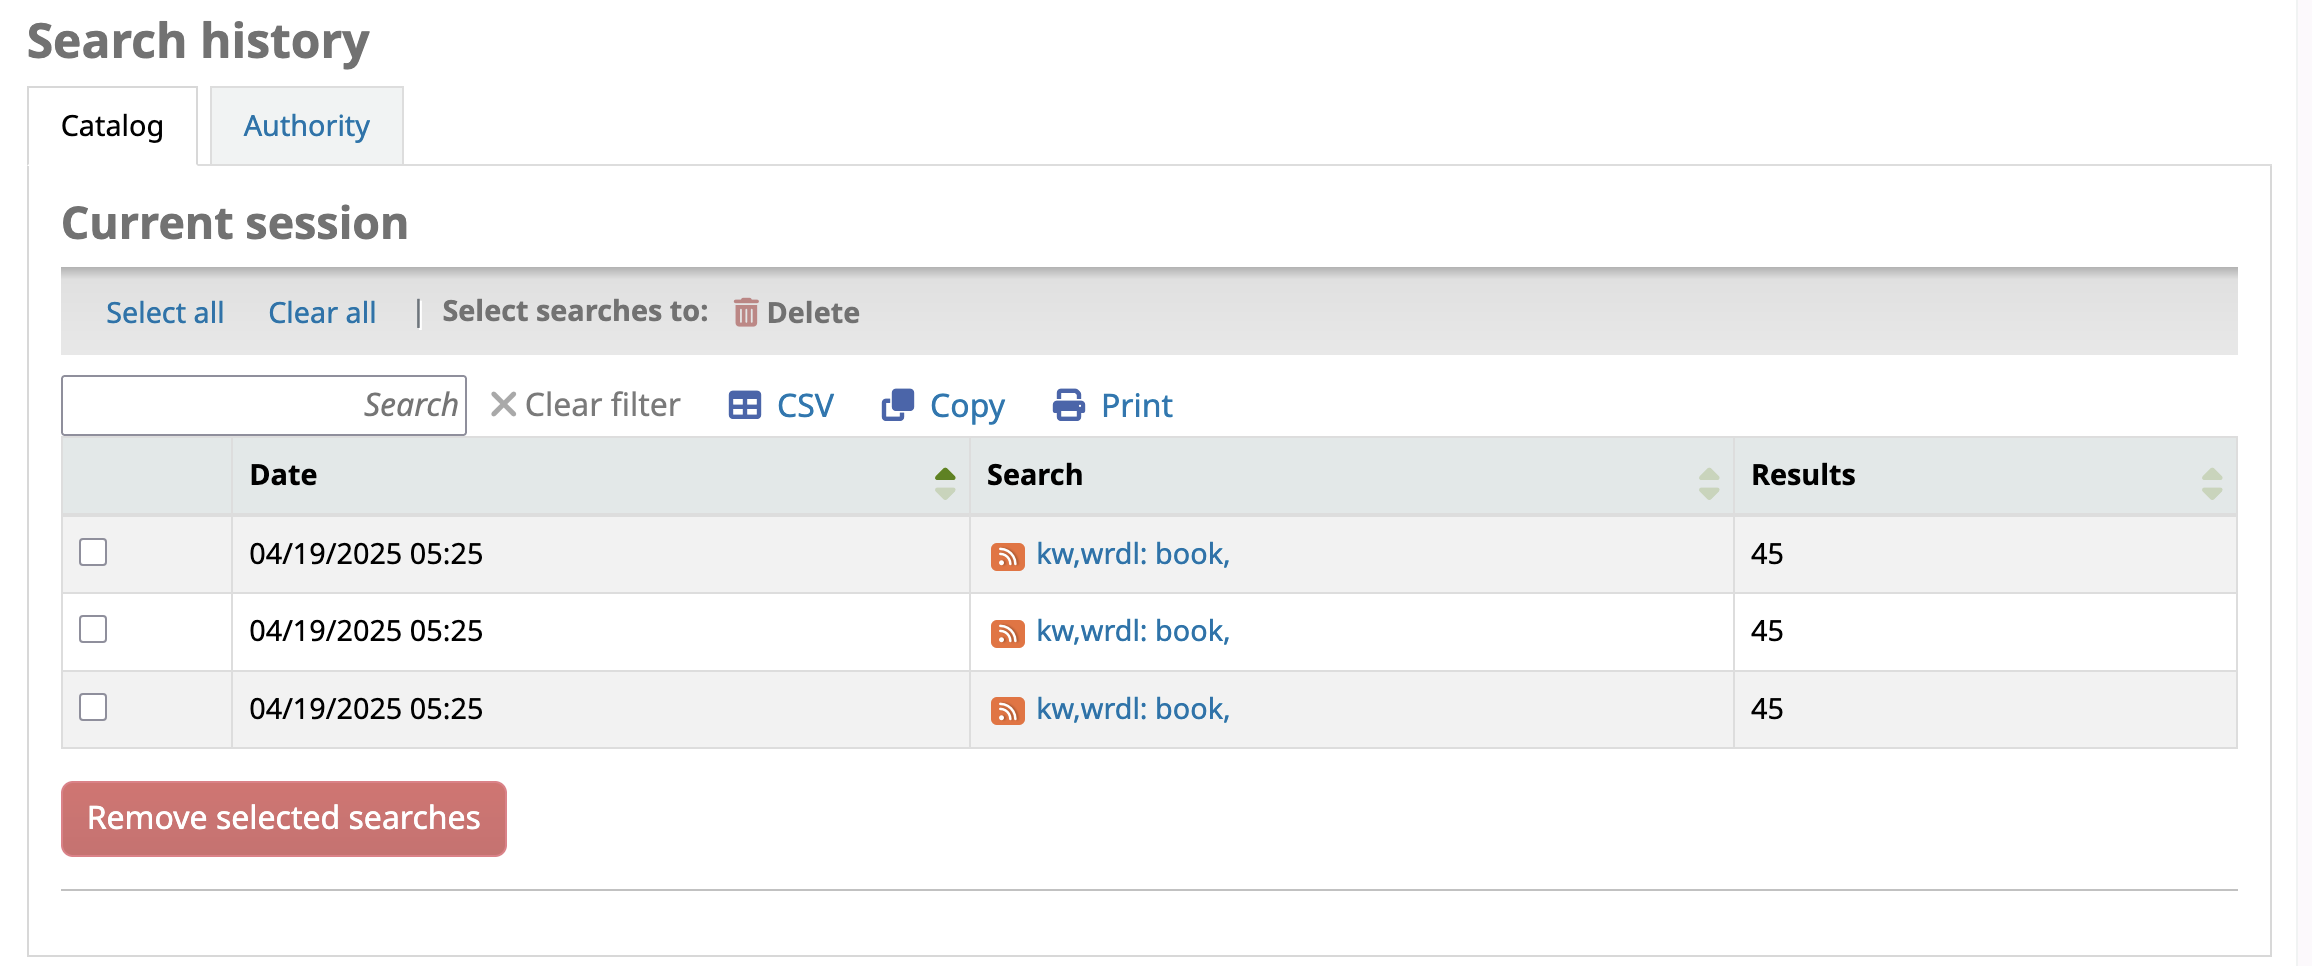
Task: Click the printer icon to print
Action: 1068,406
